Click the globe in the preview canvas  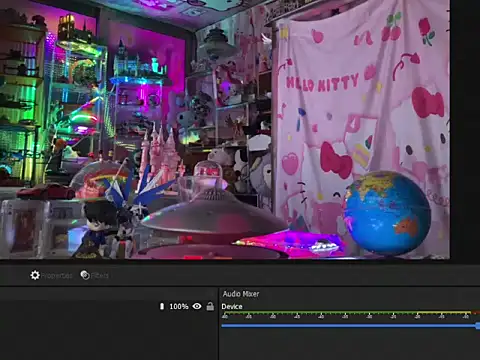tap(387, 213)
